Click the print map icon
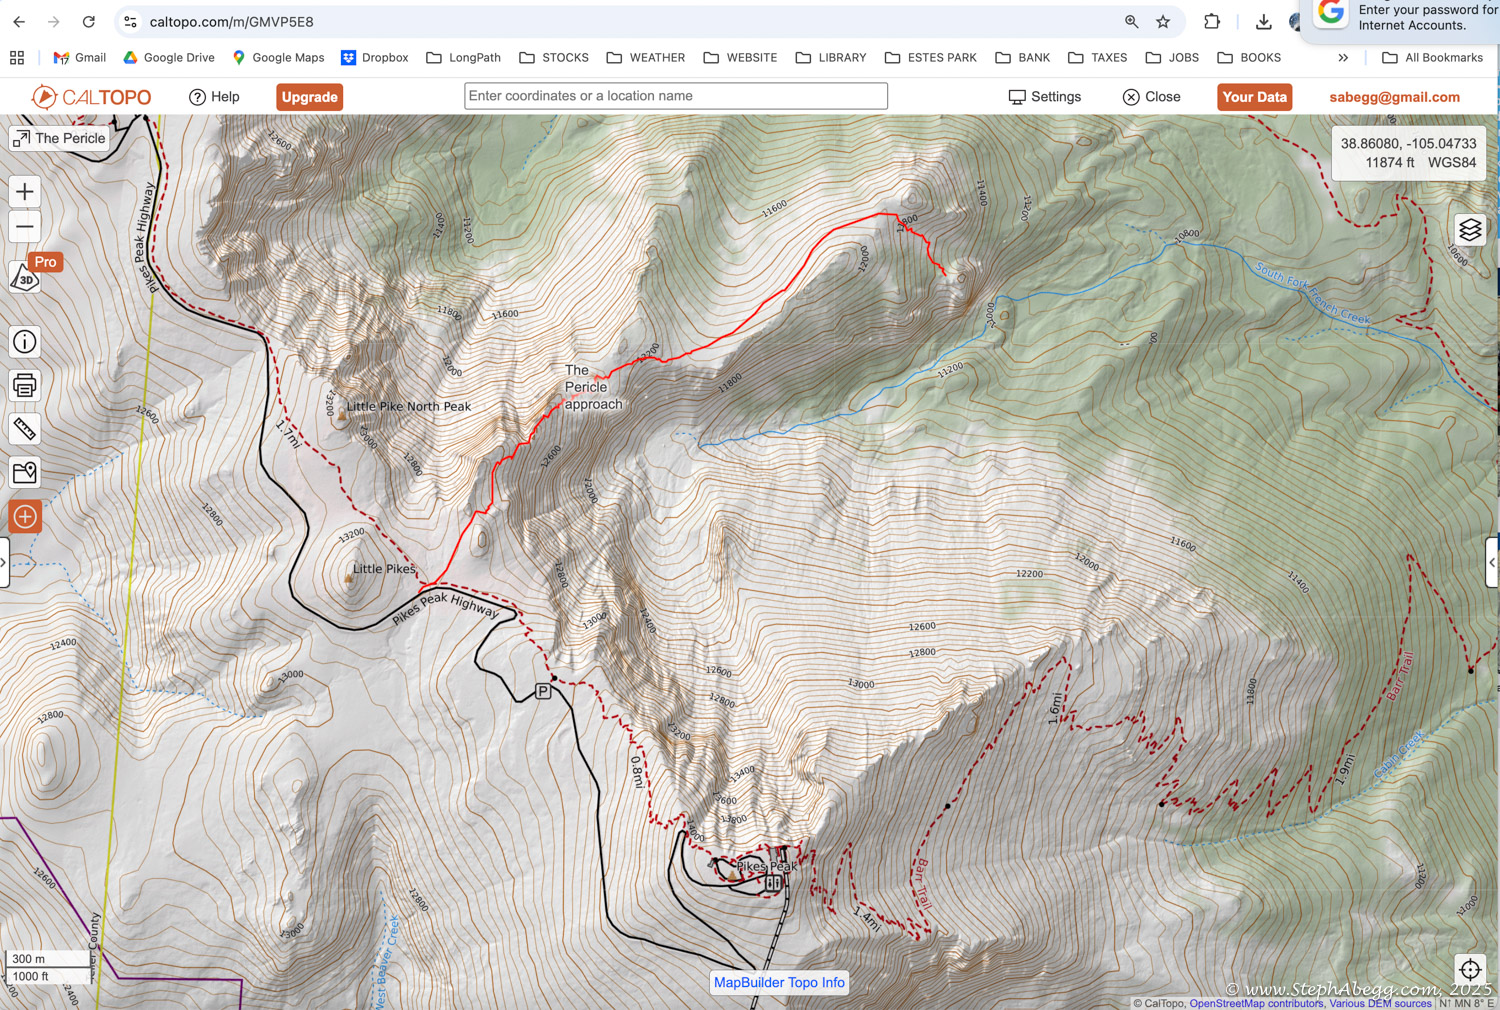Viewport: 1500px width, 1010px height. coord(25,385)
